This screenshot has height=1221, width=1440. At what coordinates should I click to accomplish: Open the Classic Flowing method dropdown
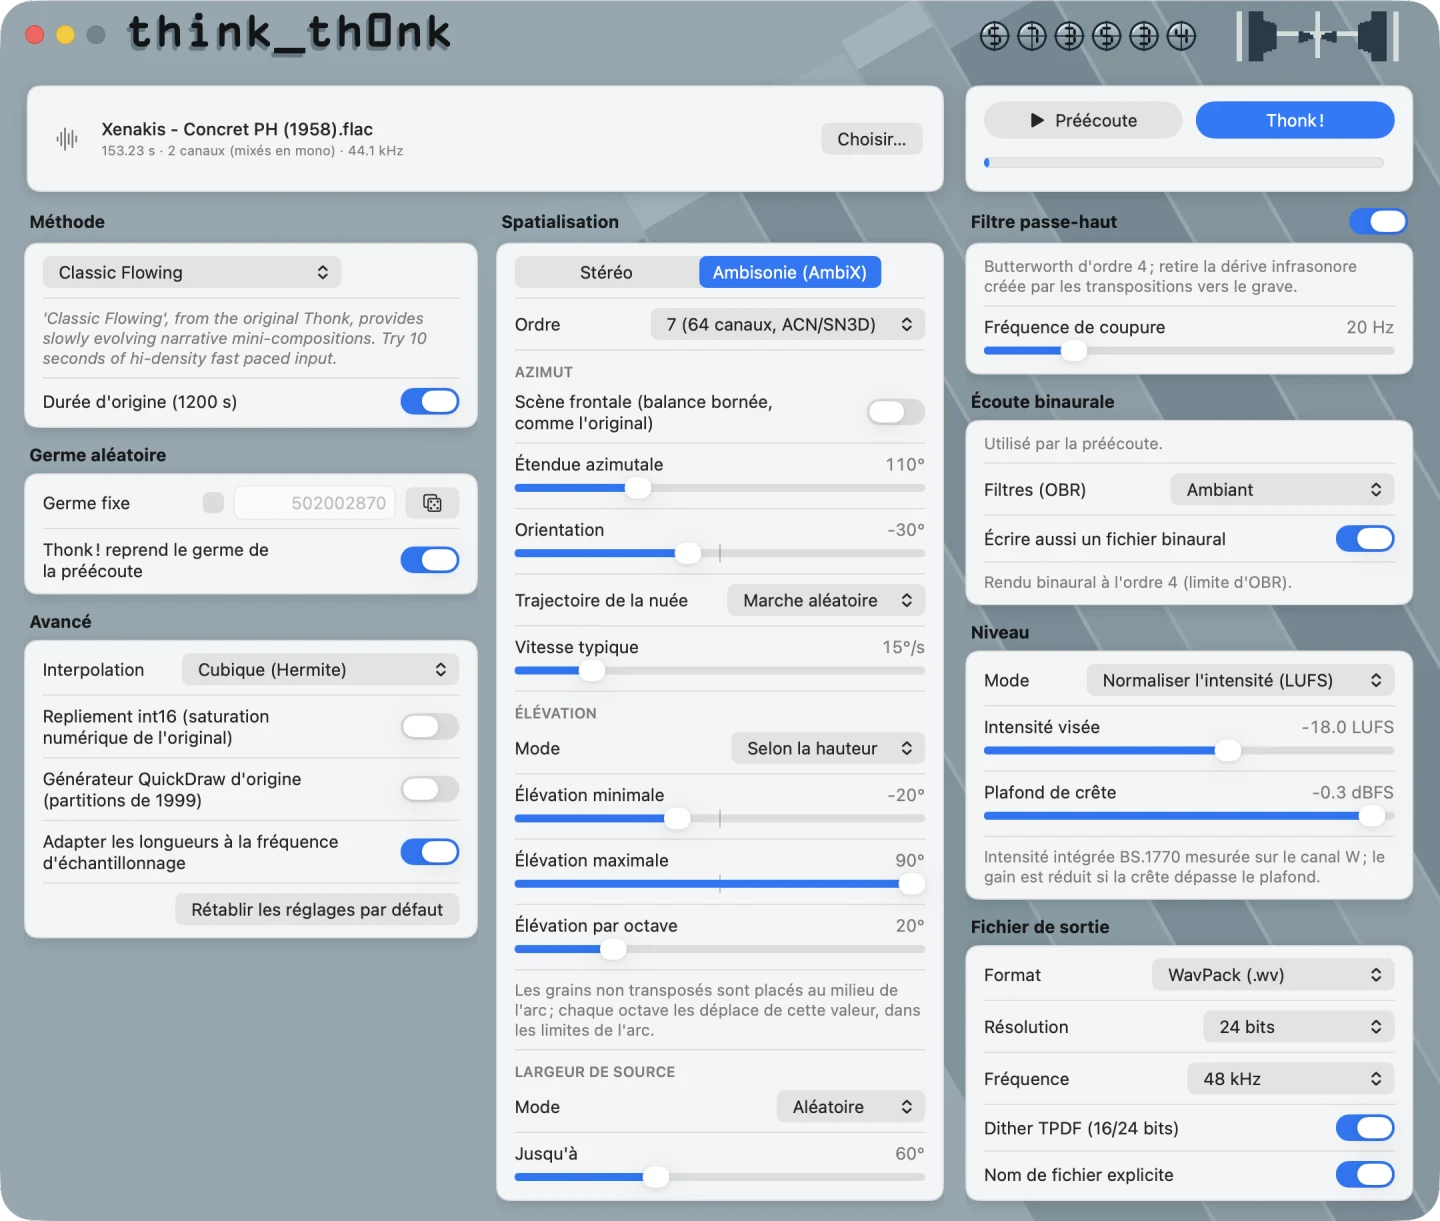(x=192, y=272)
